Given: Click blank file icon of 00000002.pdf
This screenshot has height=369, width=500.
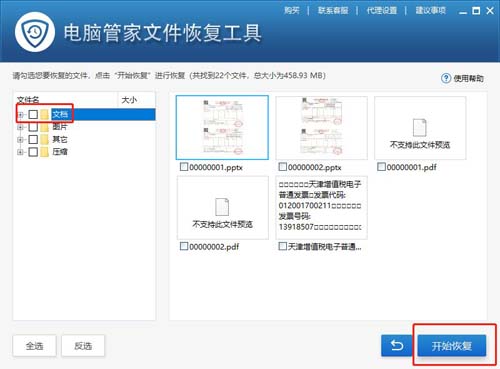Looking at the screenshot, I should tap(222, 207).
